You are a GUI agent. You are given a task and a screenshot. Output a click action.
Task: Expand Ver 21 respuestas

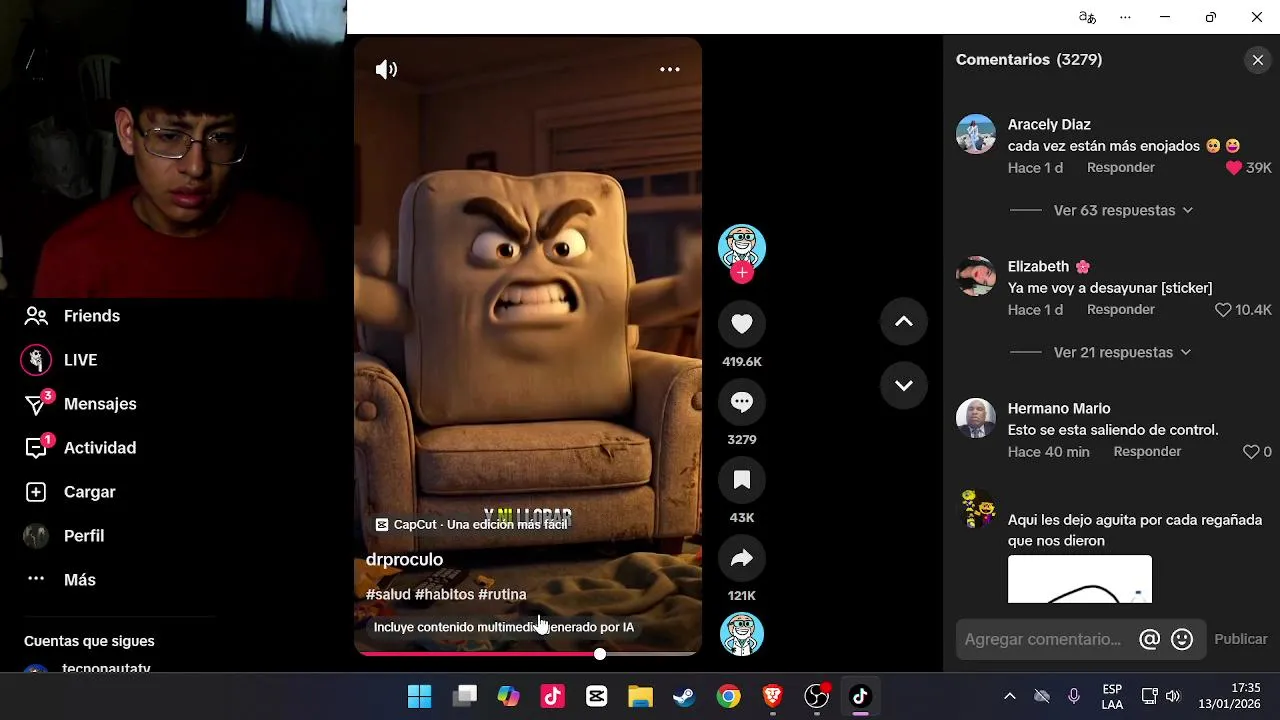(1122, 352)
